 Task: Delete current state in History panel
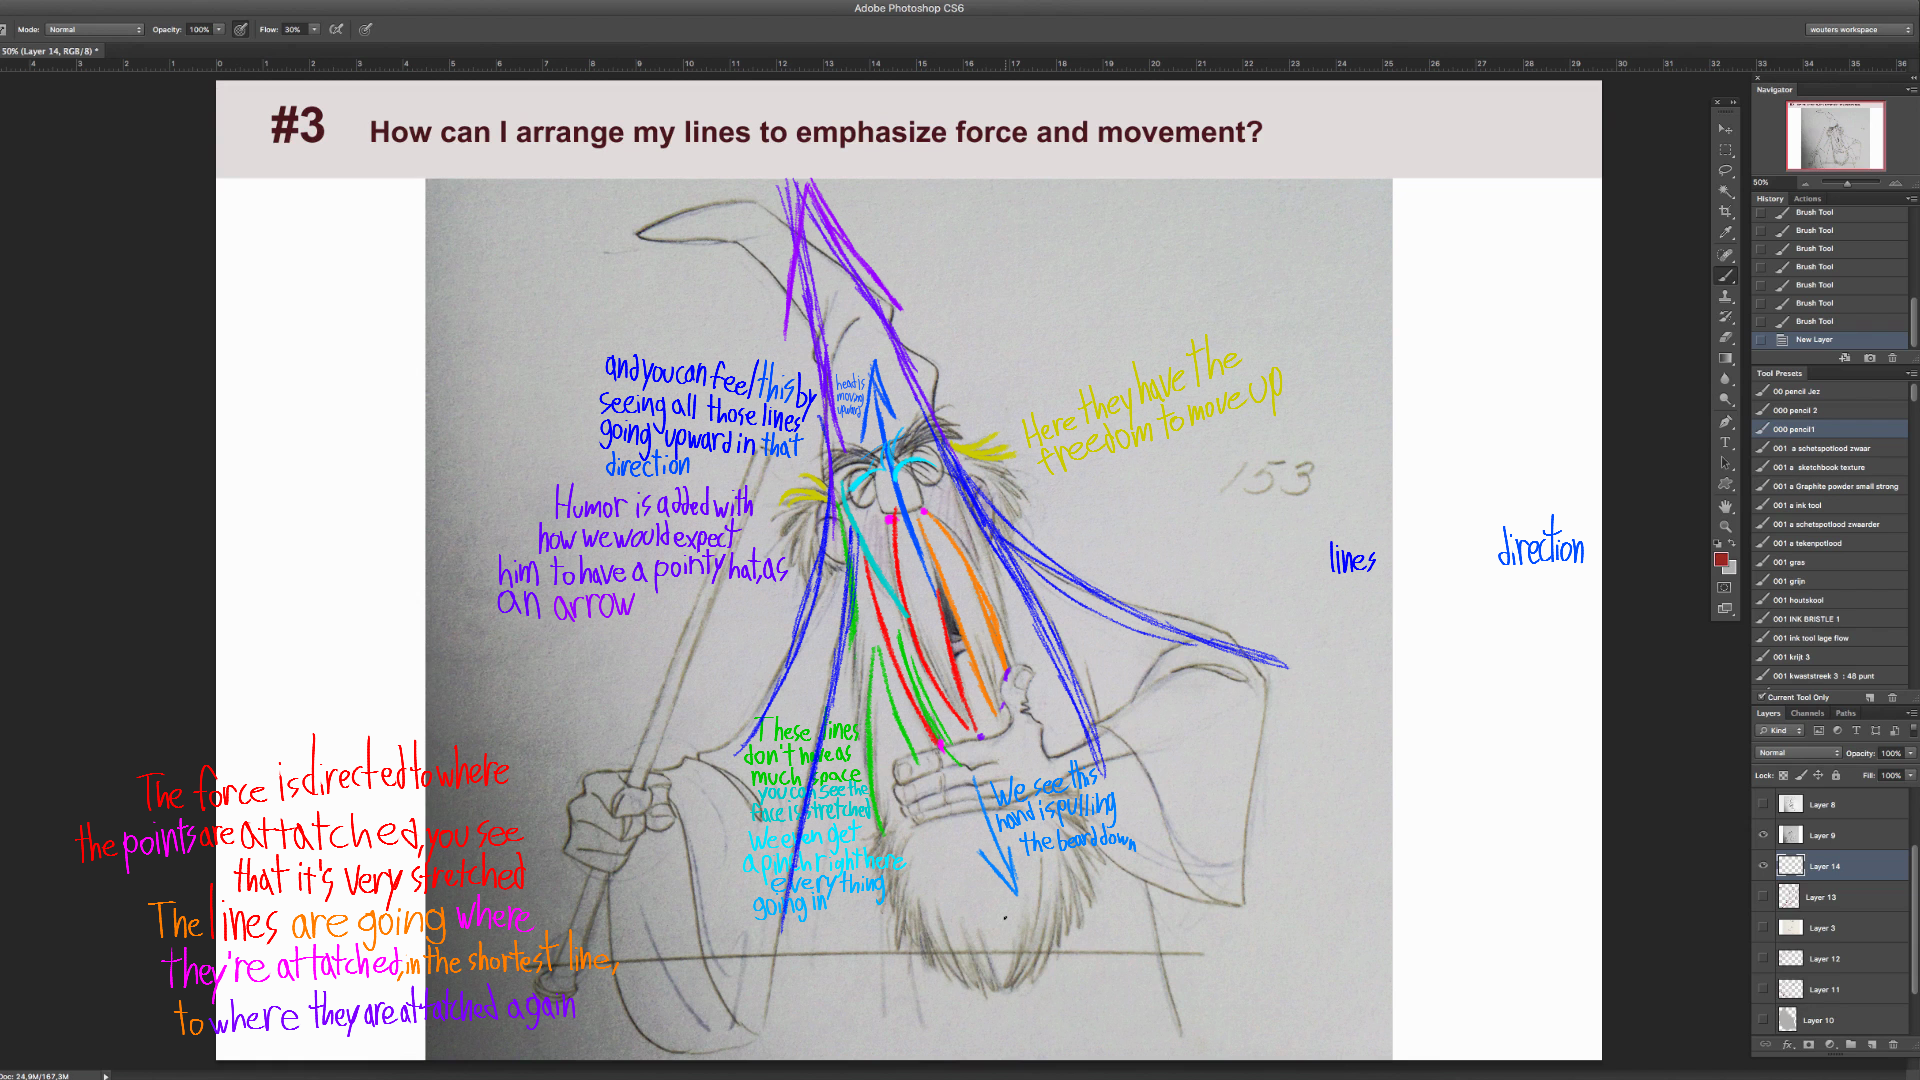(x=1892, y=358)
